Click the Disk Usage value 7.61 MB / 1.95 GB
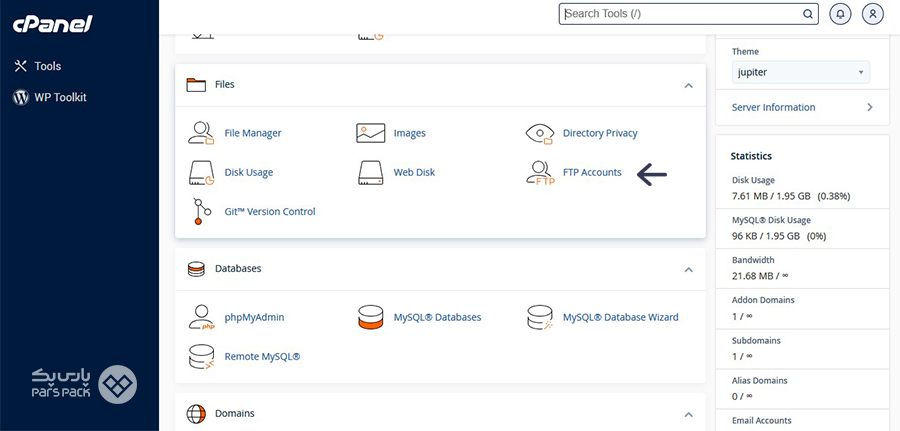 click(x=771, y=196)
